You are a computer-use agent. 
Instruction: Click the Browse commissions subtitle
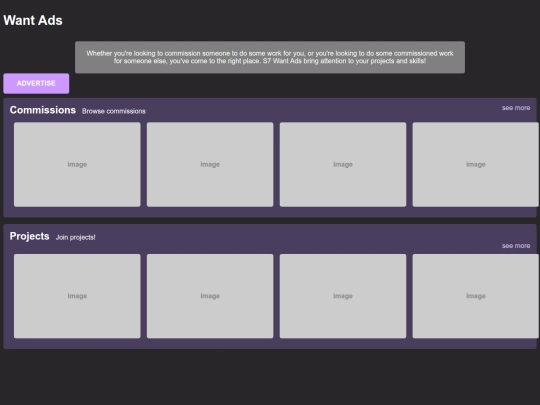coord(114,111)
